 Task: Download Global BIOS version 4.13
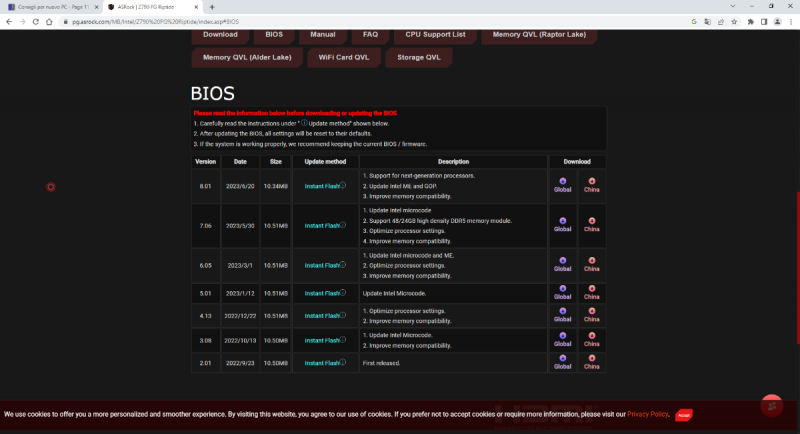(562, 315)
